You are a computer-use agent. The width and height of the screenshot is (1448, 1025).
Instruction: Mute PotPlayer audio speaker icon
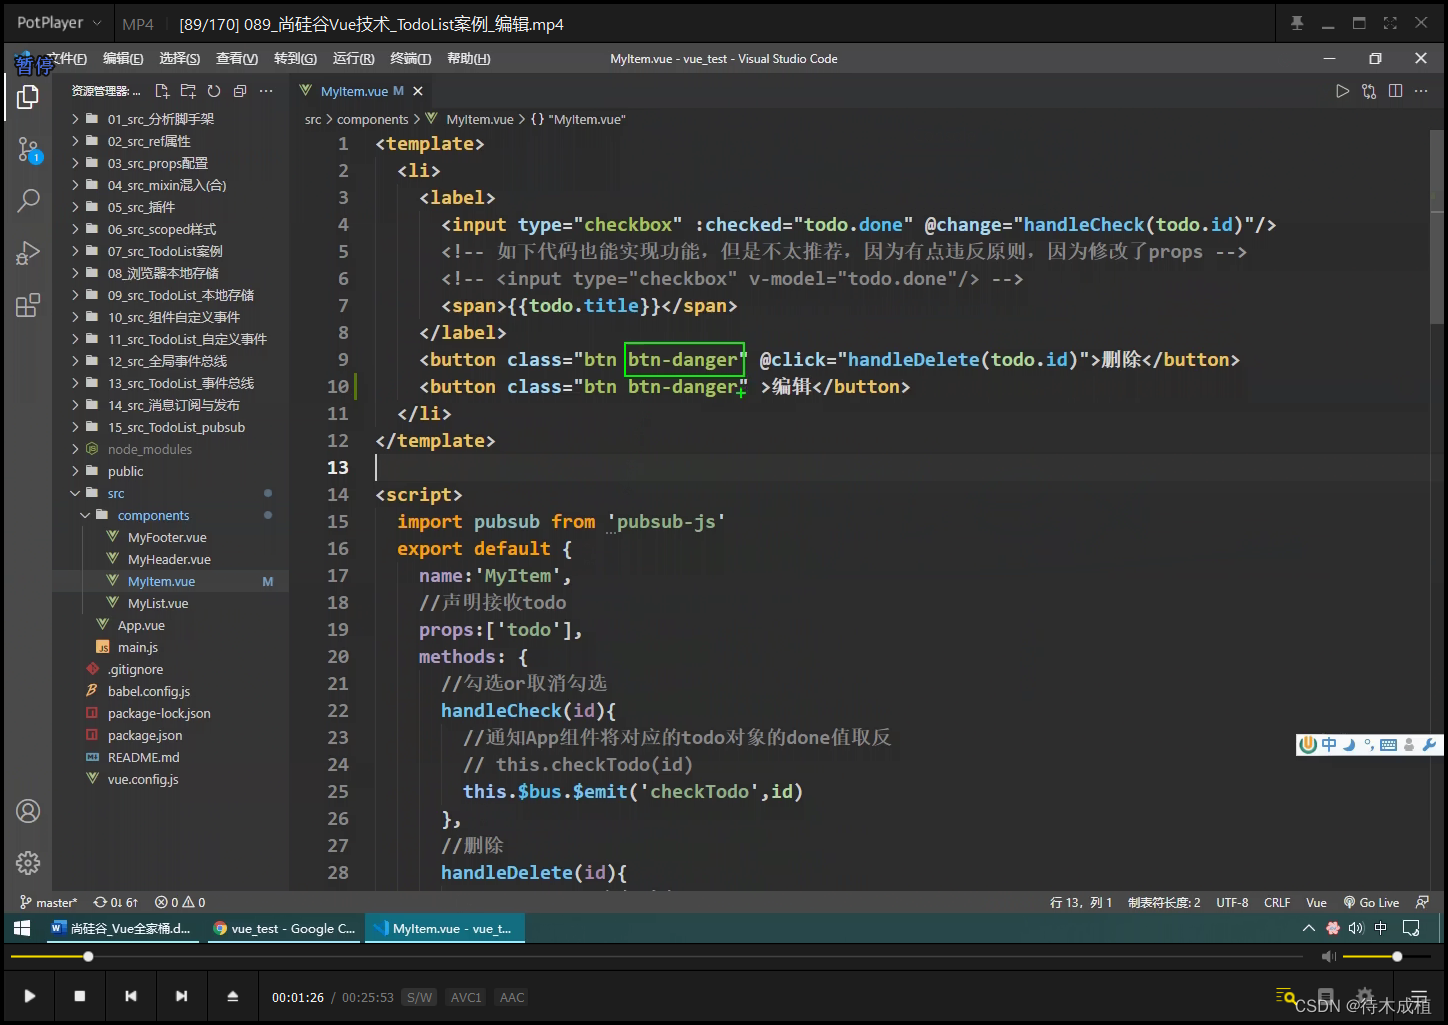1328,957
